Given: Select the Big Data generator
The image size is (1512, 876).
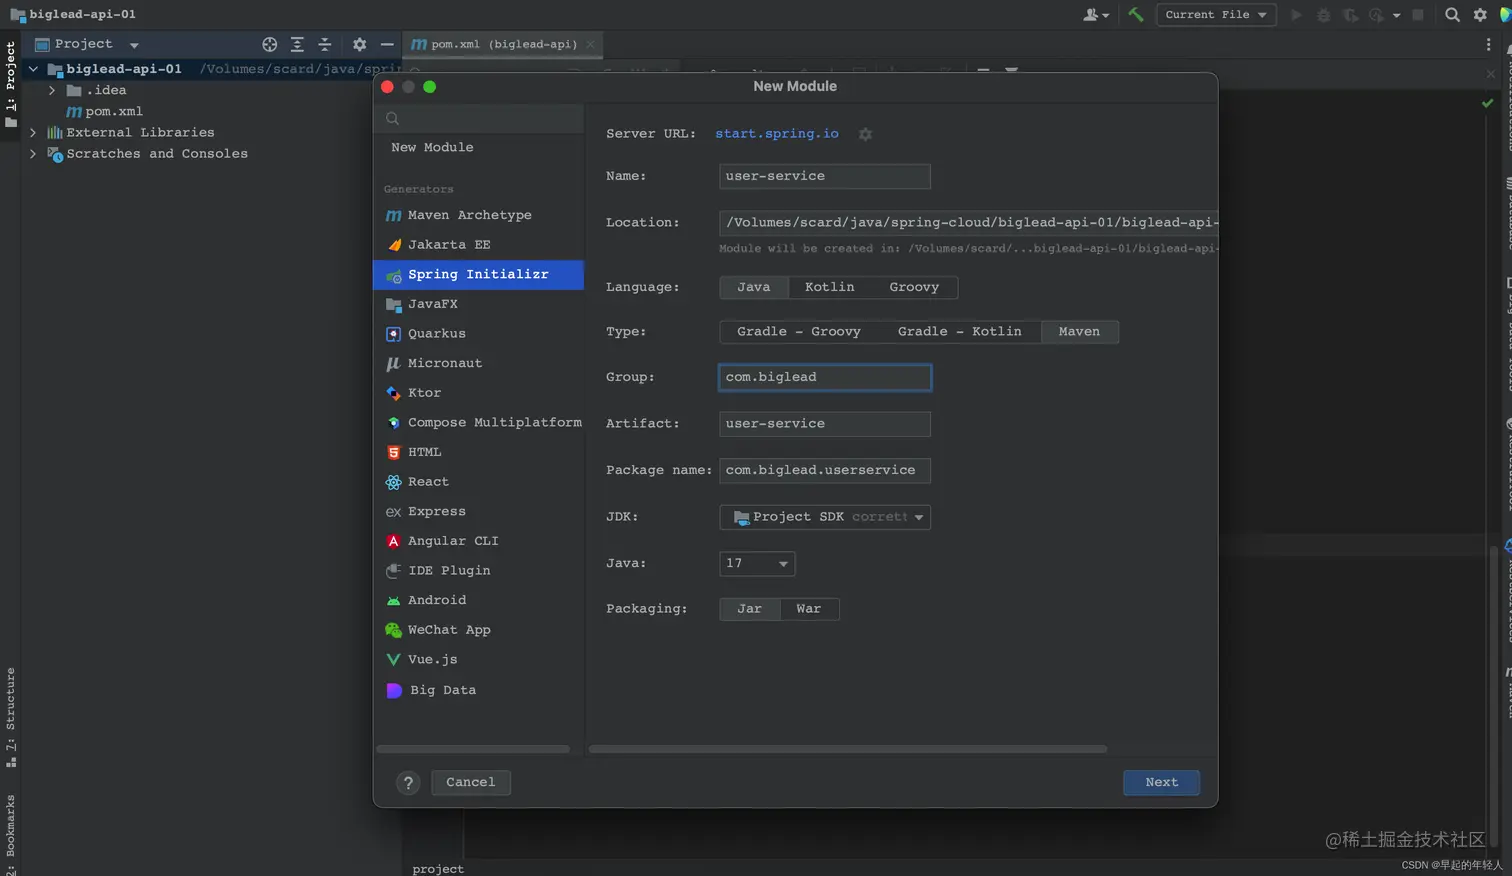Looking at the screenshot, I should pyautogui.click(x=478, y=690).
